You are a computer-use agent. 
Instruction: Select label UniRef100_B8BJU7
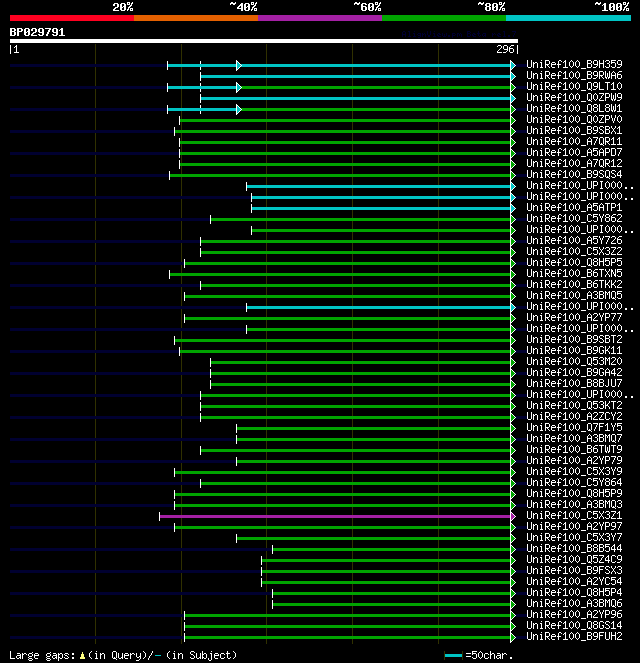coord(574,383)
